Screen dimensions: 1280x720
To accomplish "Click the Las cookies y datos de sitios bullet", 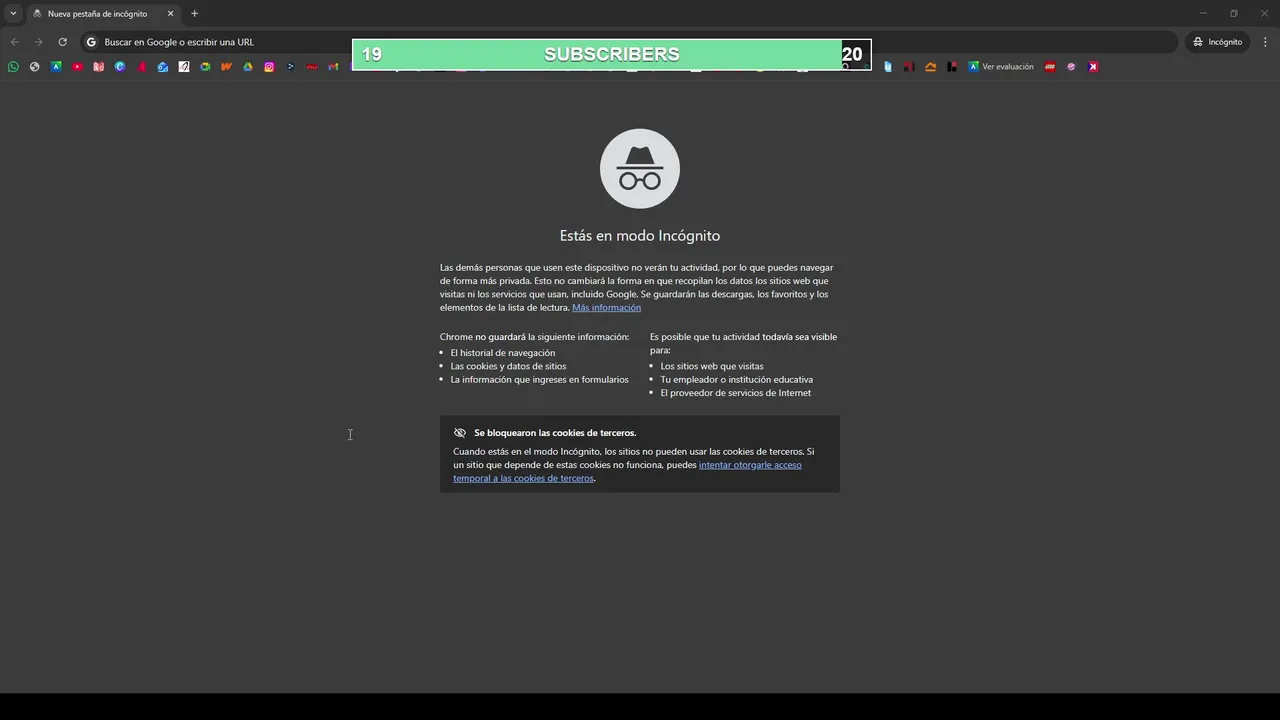I will (x=508, y=366).
